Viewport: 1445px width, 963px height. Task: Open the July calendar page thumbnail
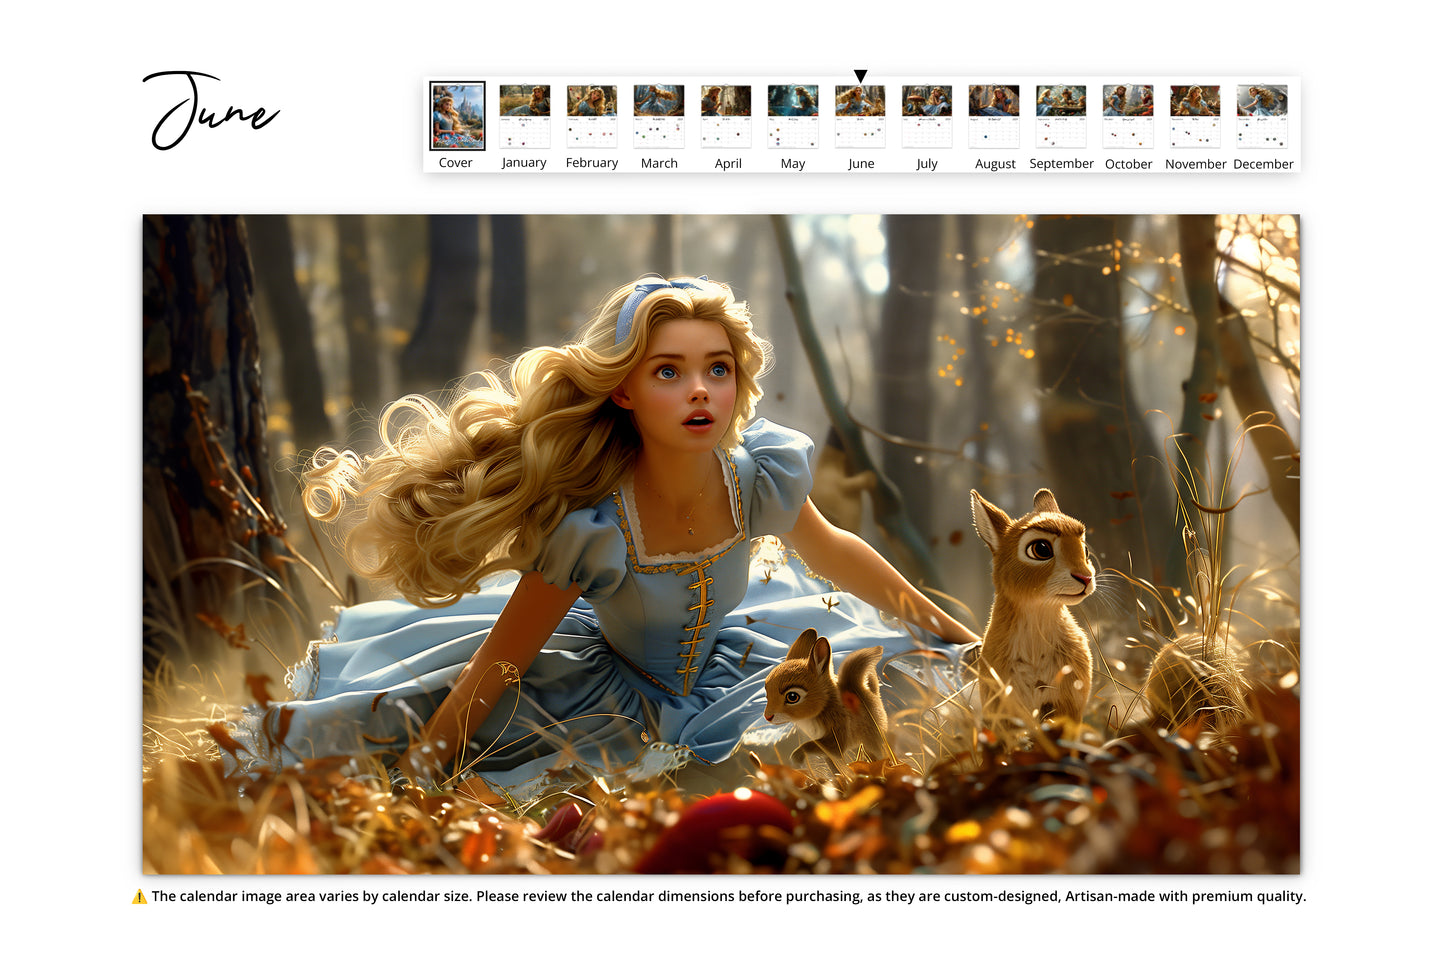coord(927,116)
